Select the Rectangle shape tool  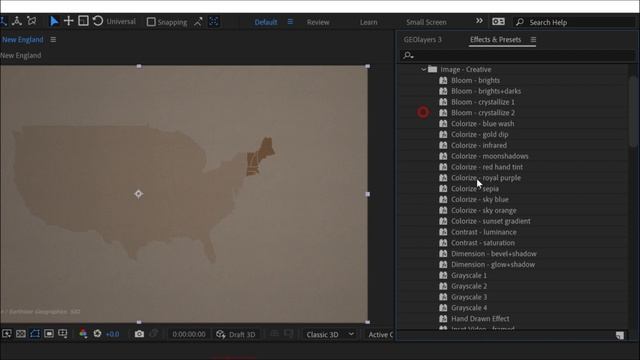pyautogui.click(x=83, y=21)
